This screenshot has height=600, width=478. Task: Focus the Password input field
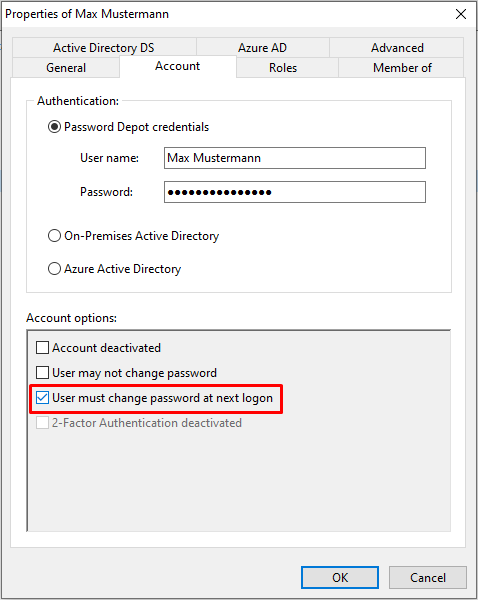point(295,192)
